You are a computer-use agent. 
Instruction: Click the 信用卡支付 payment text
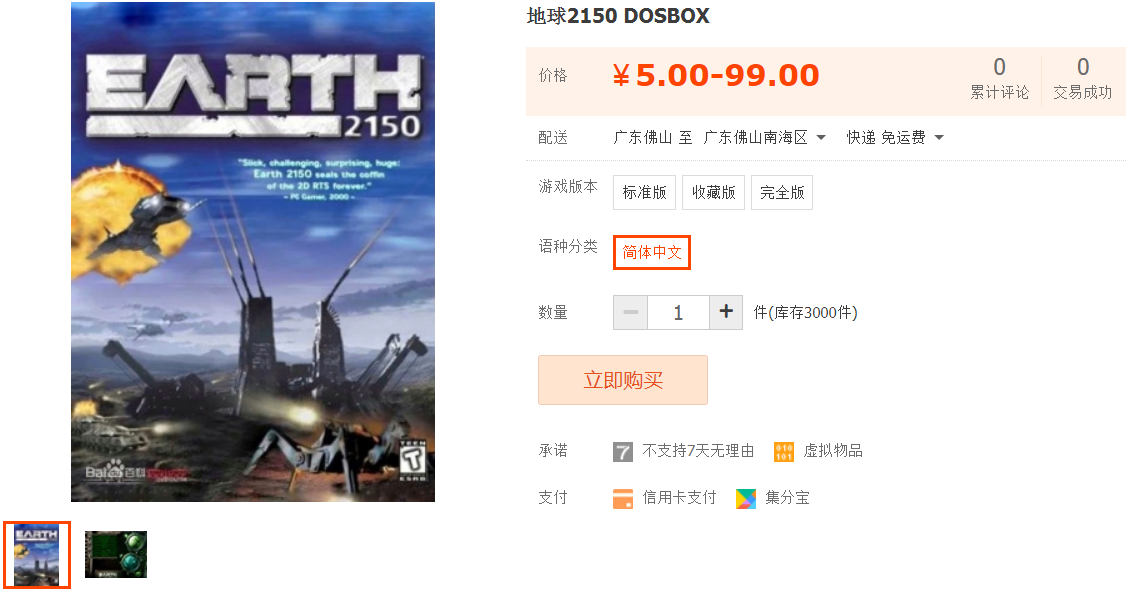[x=679, y=498]
